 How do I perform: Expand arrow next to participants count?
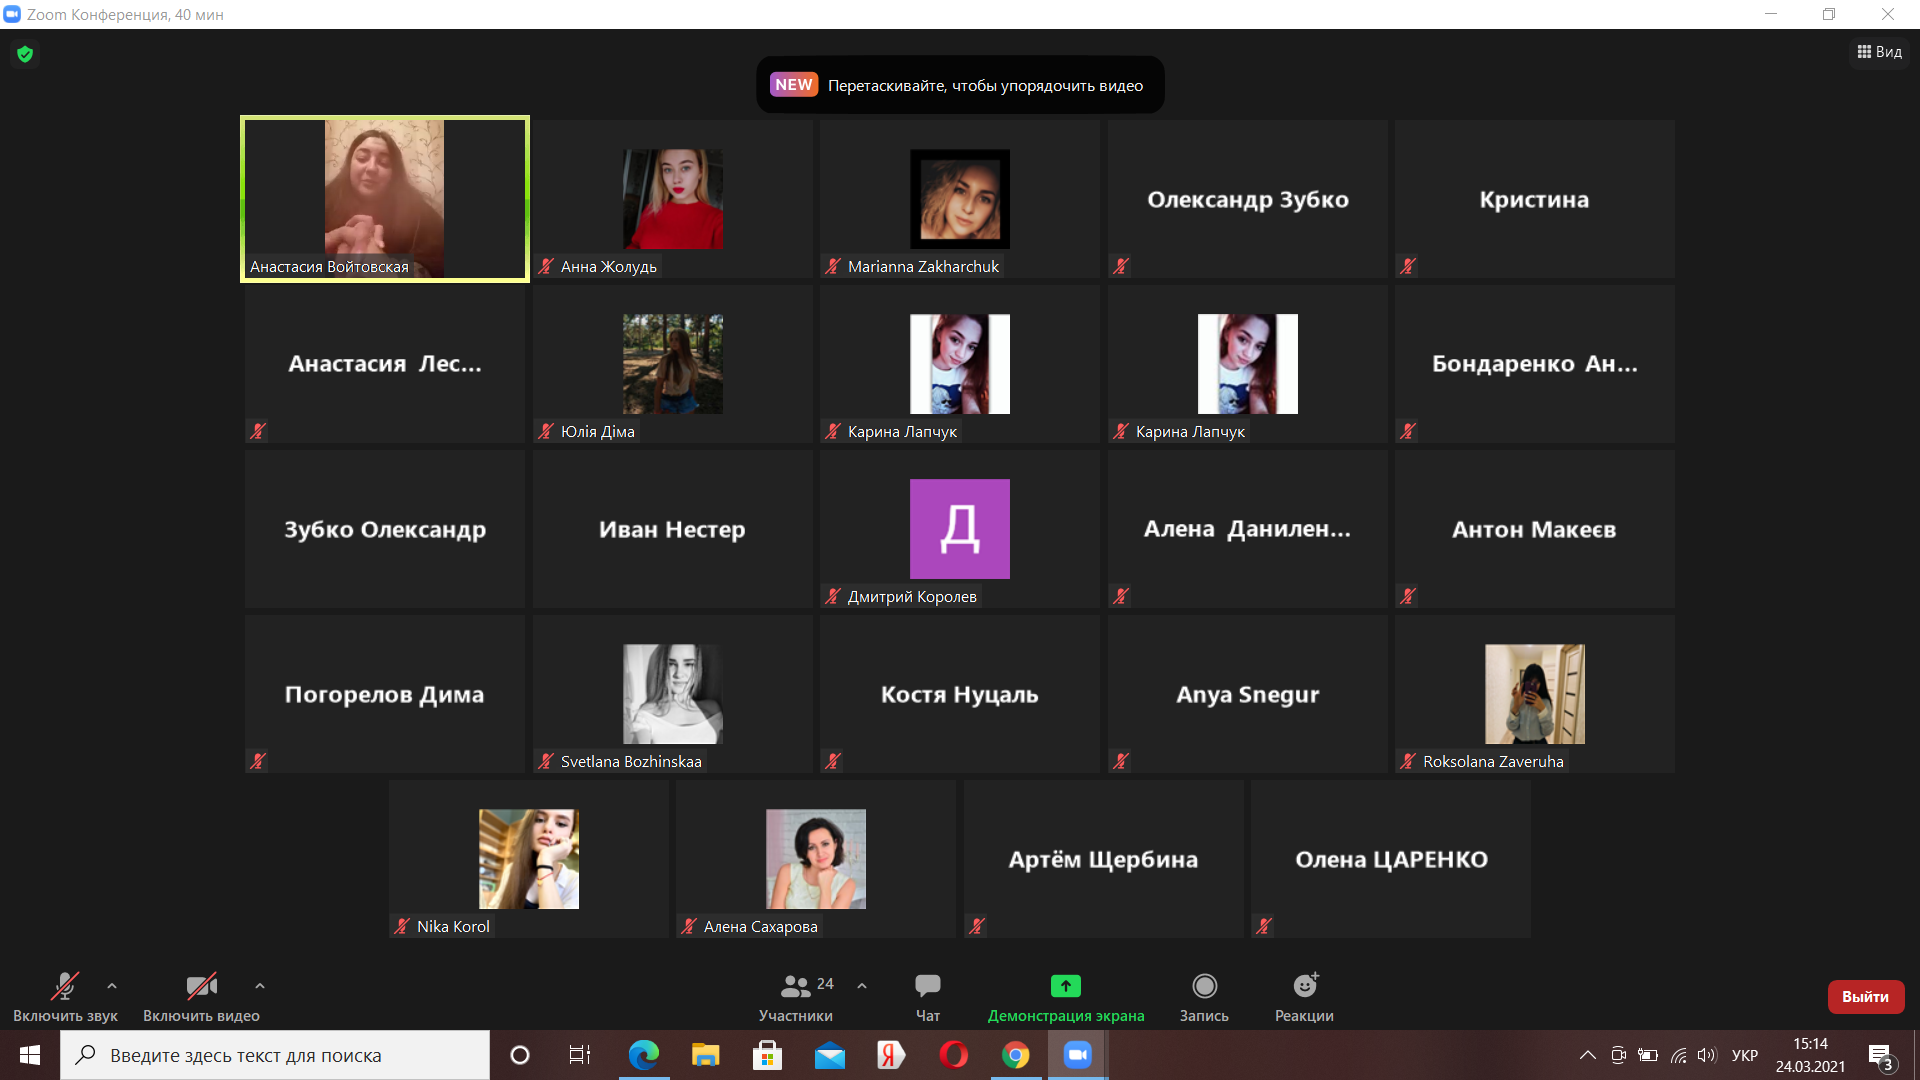point(862,986)
